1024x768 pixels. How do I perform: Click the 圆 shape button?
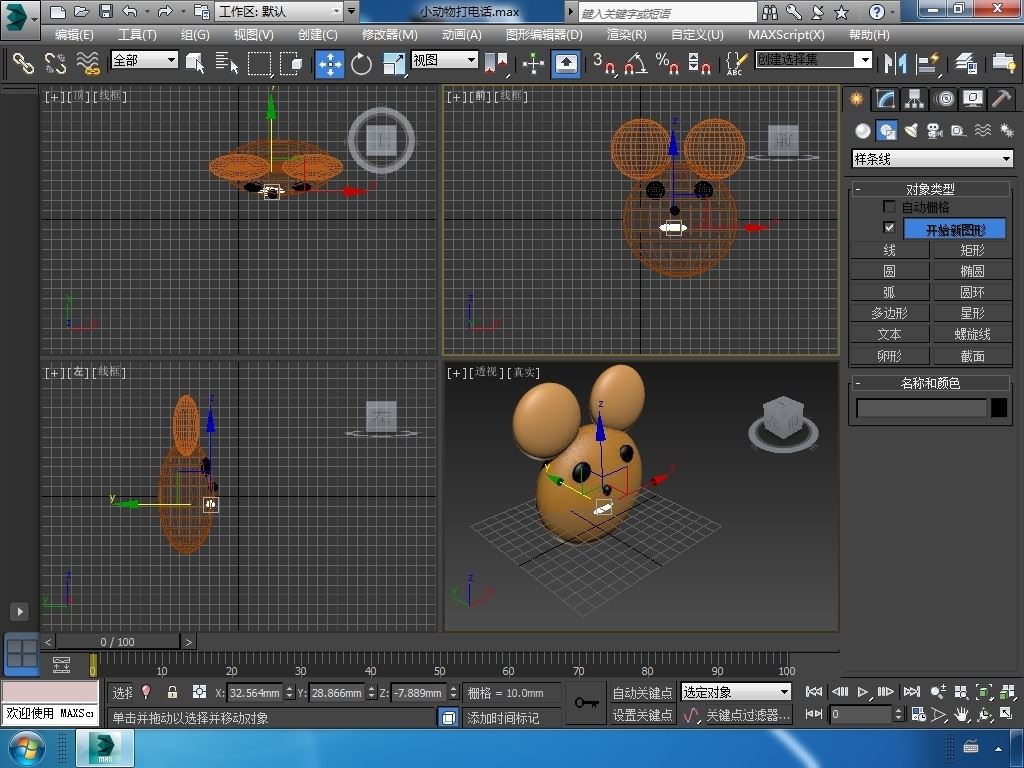tap(889, 271)
